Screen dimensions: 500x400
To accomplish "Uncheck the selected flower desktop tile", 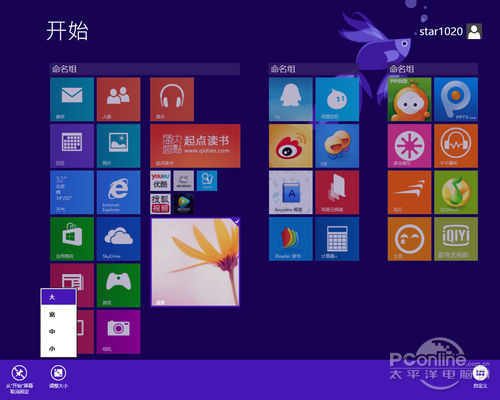I will (x=195, y=262).
